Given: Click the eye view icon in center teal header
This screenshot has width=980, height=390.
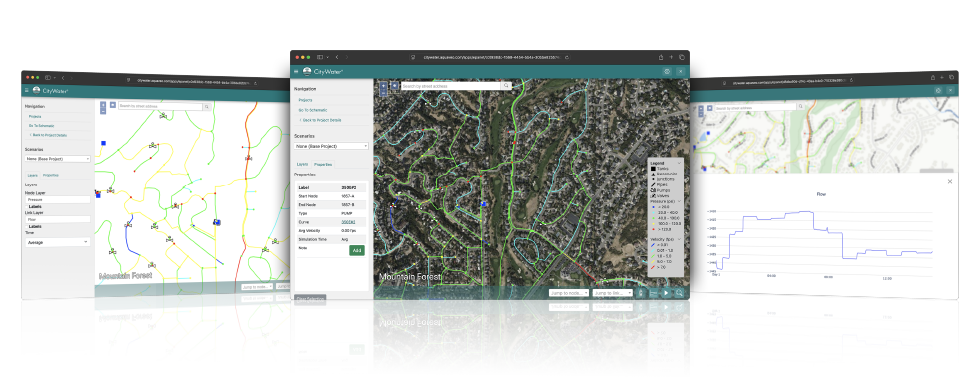Looking at the screenshot, I should pos(668,72).
